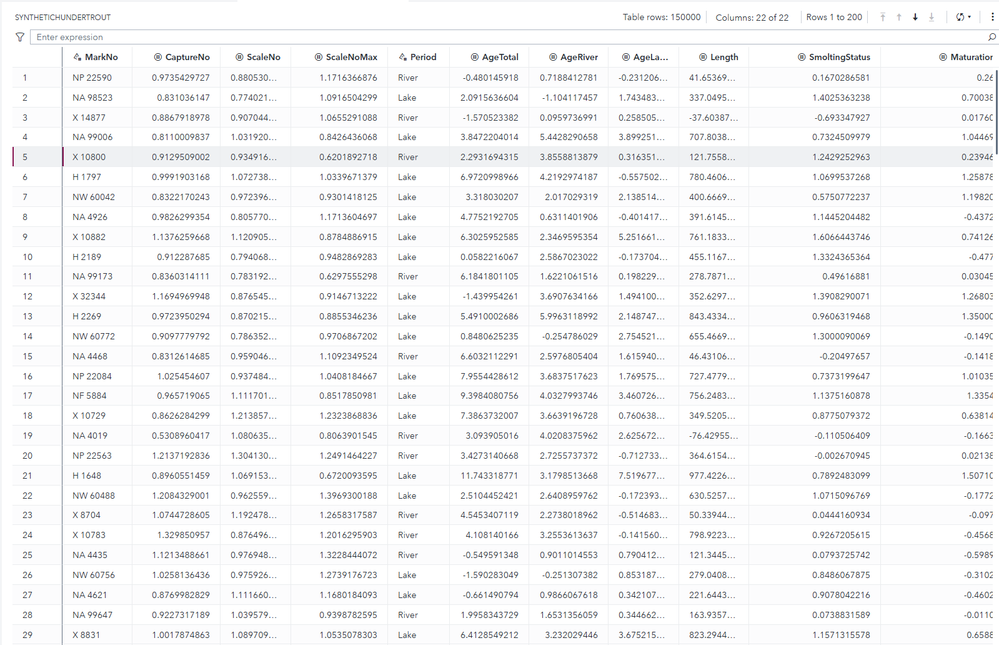Go to previous rows page arrow
The width and height of the screenshot is (999, 645).
point(899,17)
